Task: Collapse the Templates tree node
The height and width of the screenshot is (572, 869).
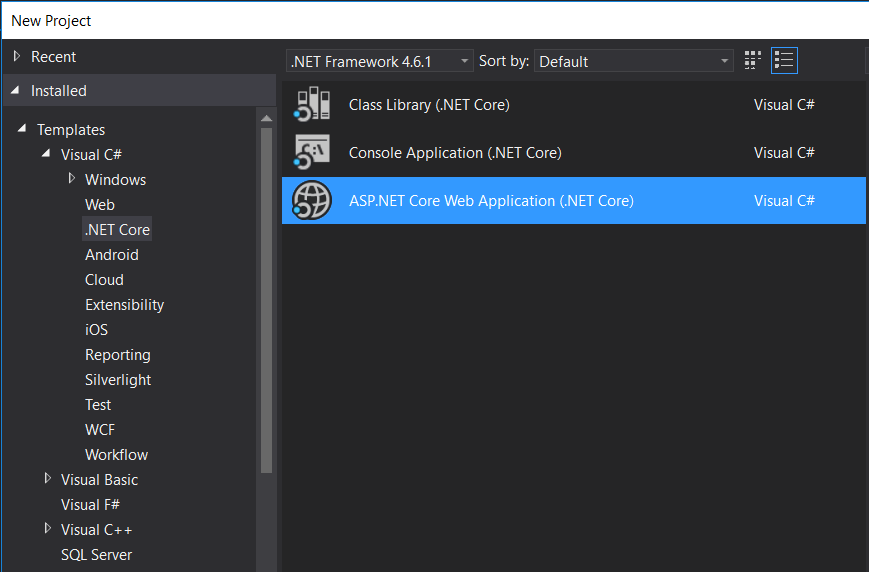Action: tap(22, 129)
